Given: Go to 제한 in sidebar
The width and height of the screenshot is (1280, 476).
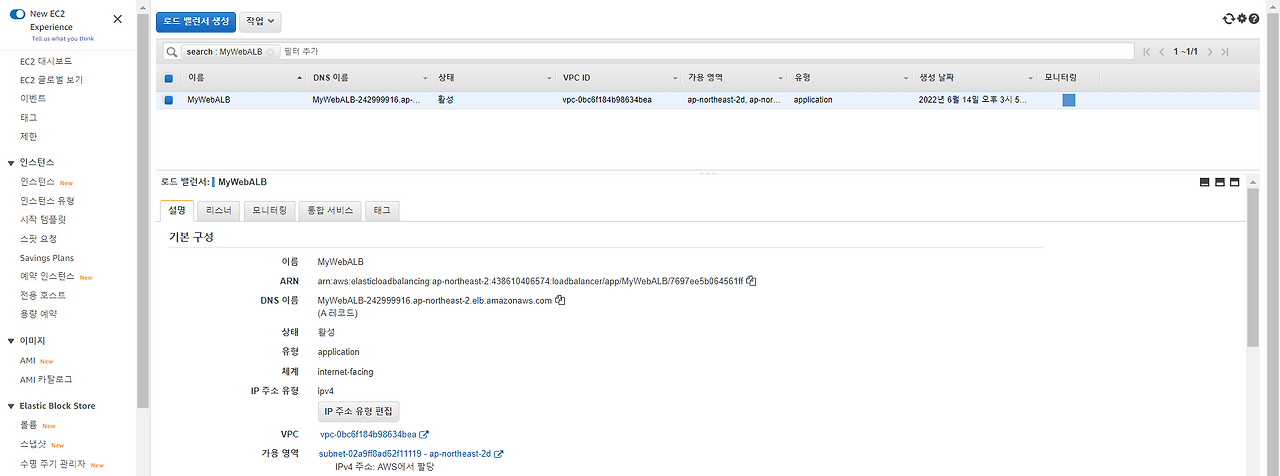Looking at the screenshot, I should point(29,137).
